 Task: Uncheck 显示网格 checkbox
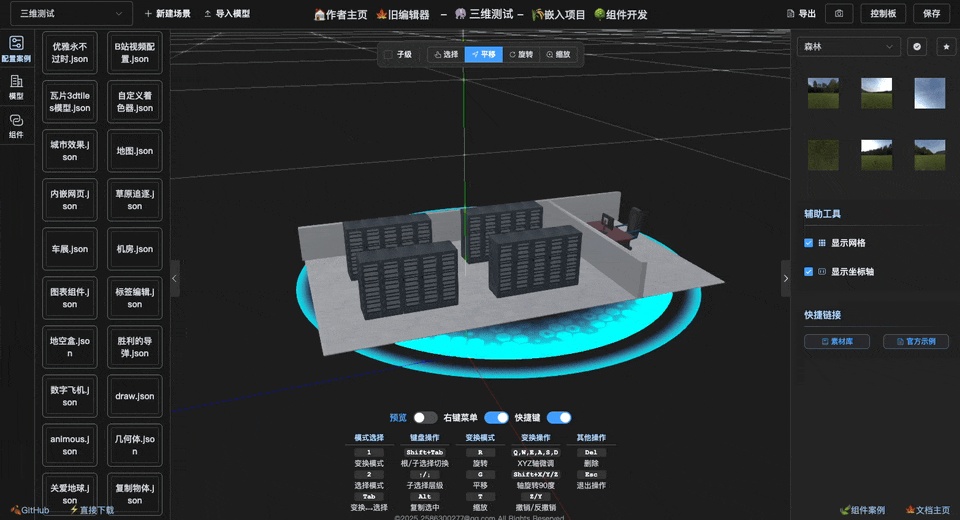click(808, 243)
